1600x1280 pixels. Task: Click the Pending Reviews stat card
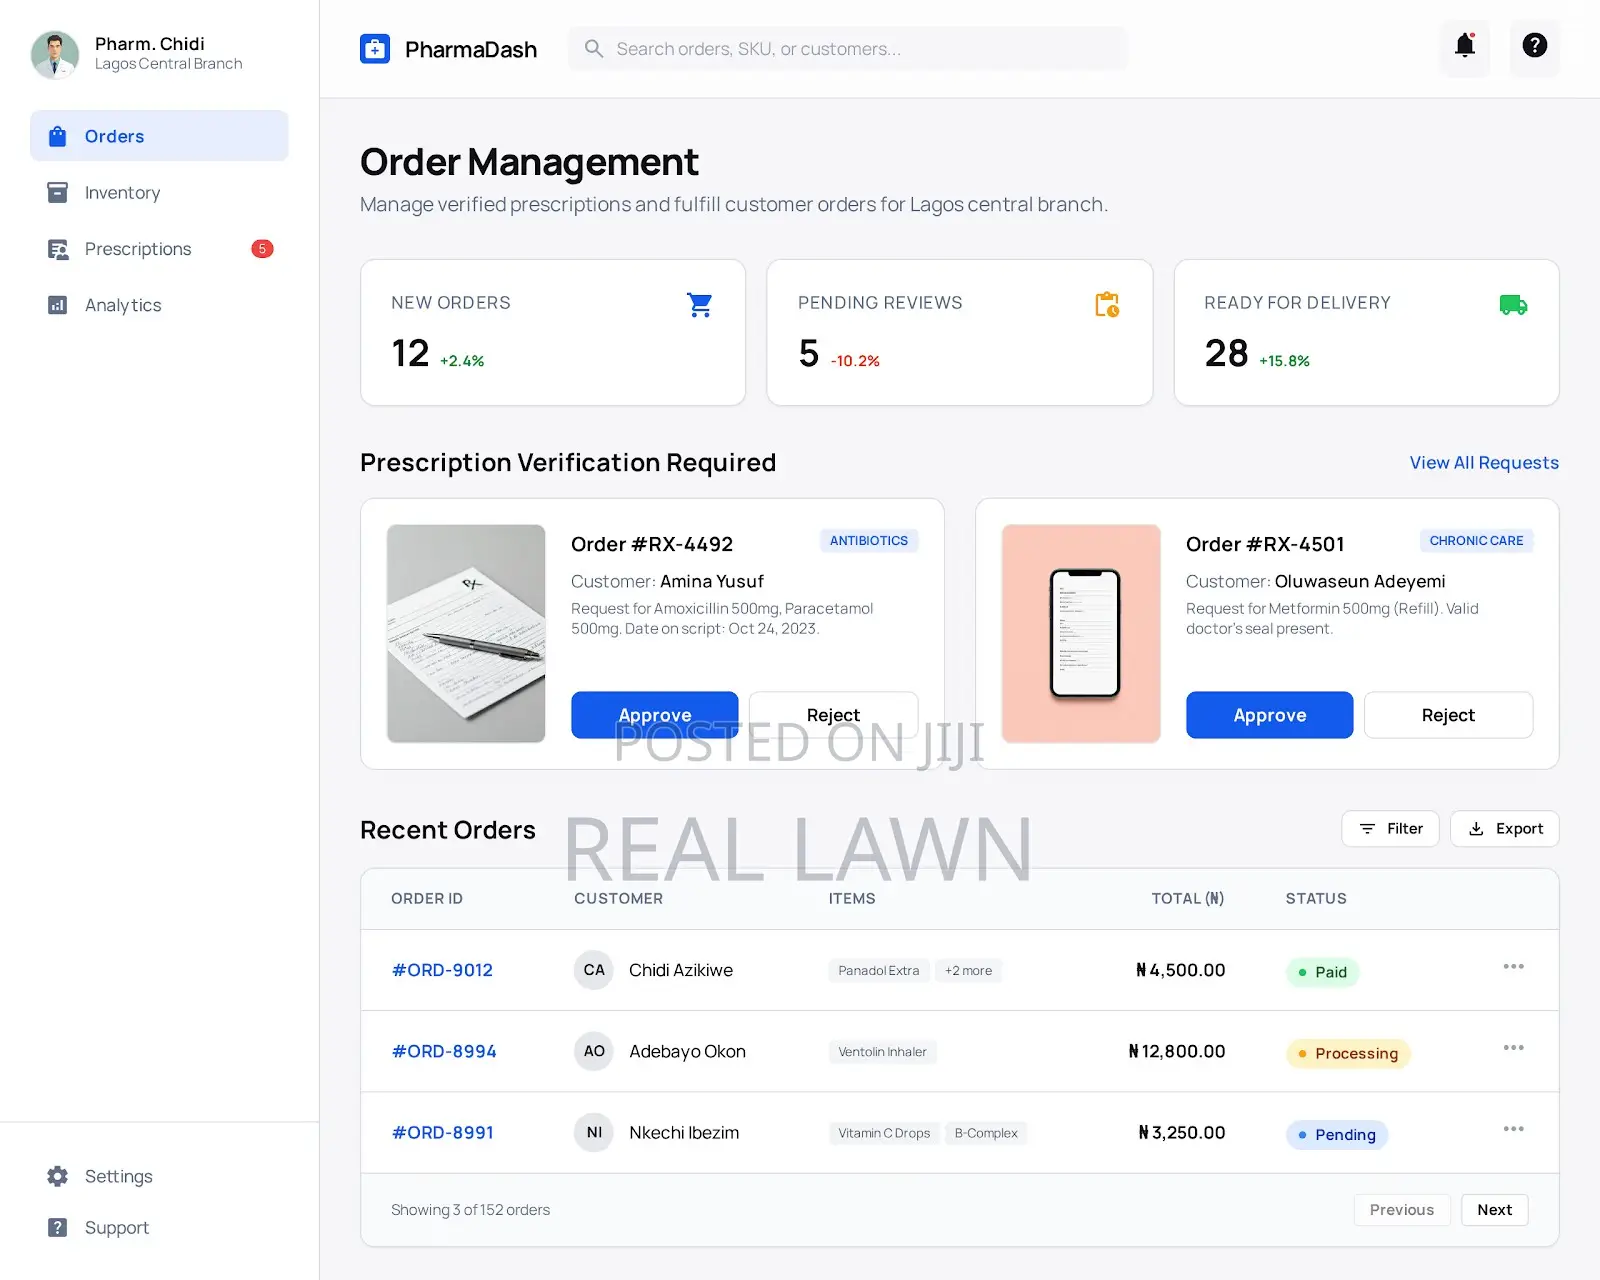tap(960, 333)
